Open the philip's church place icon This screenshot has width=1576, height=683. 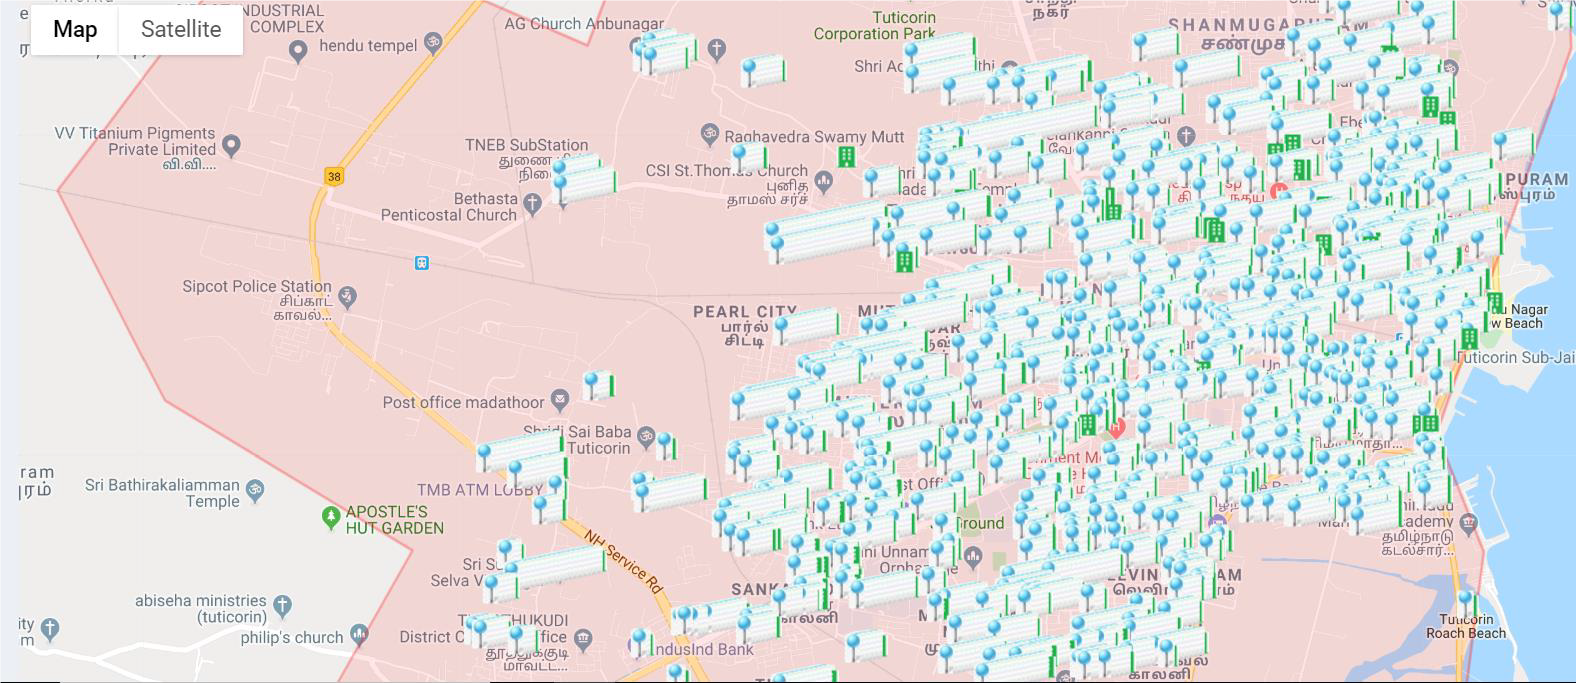pyautogui.click(x=359, y=634)
